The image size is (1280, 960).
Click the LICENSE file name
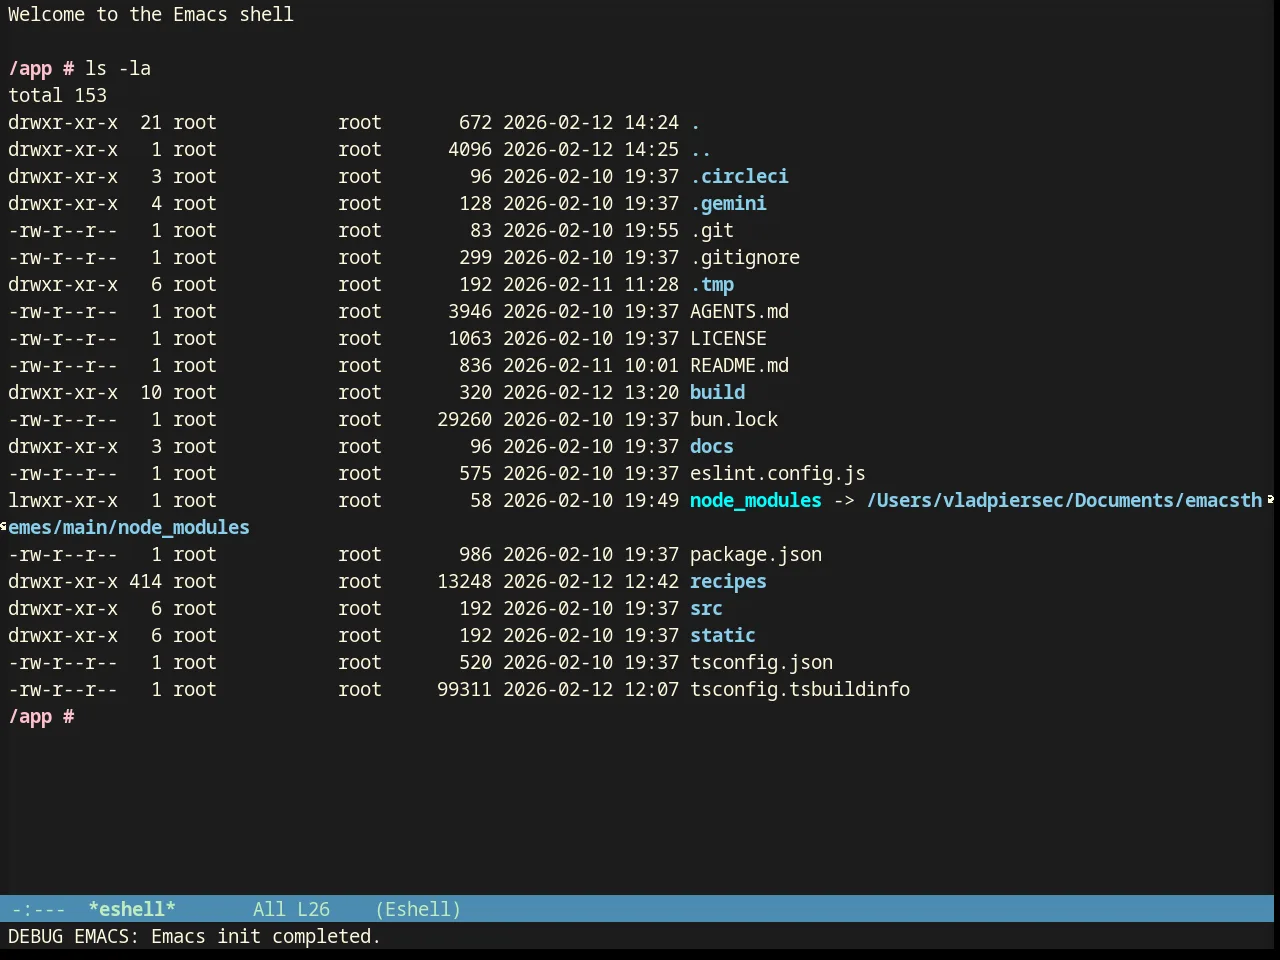pyautogui.click(x=728, y=338)
